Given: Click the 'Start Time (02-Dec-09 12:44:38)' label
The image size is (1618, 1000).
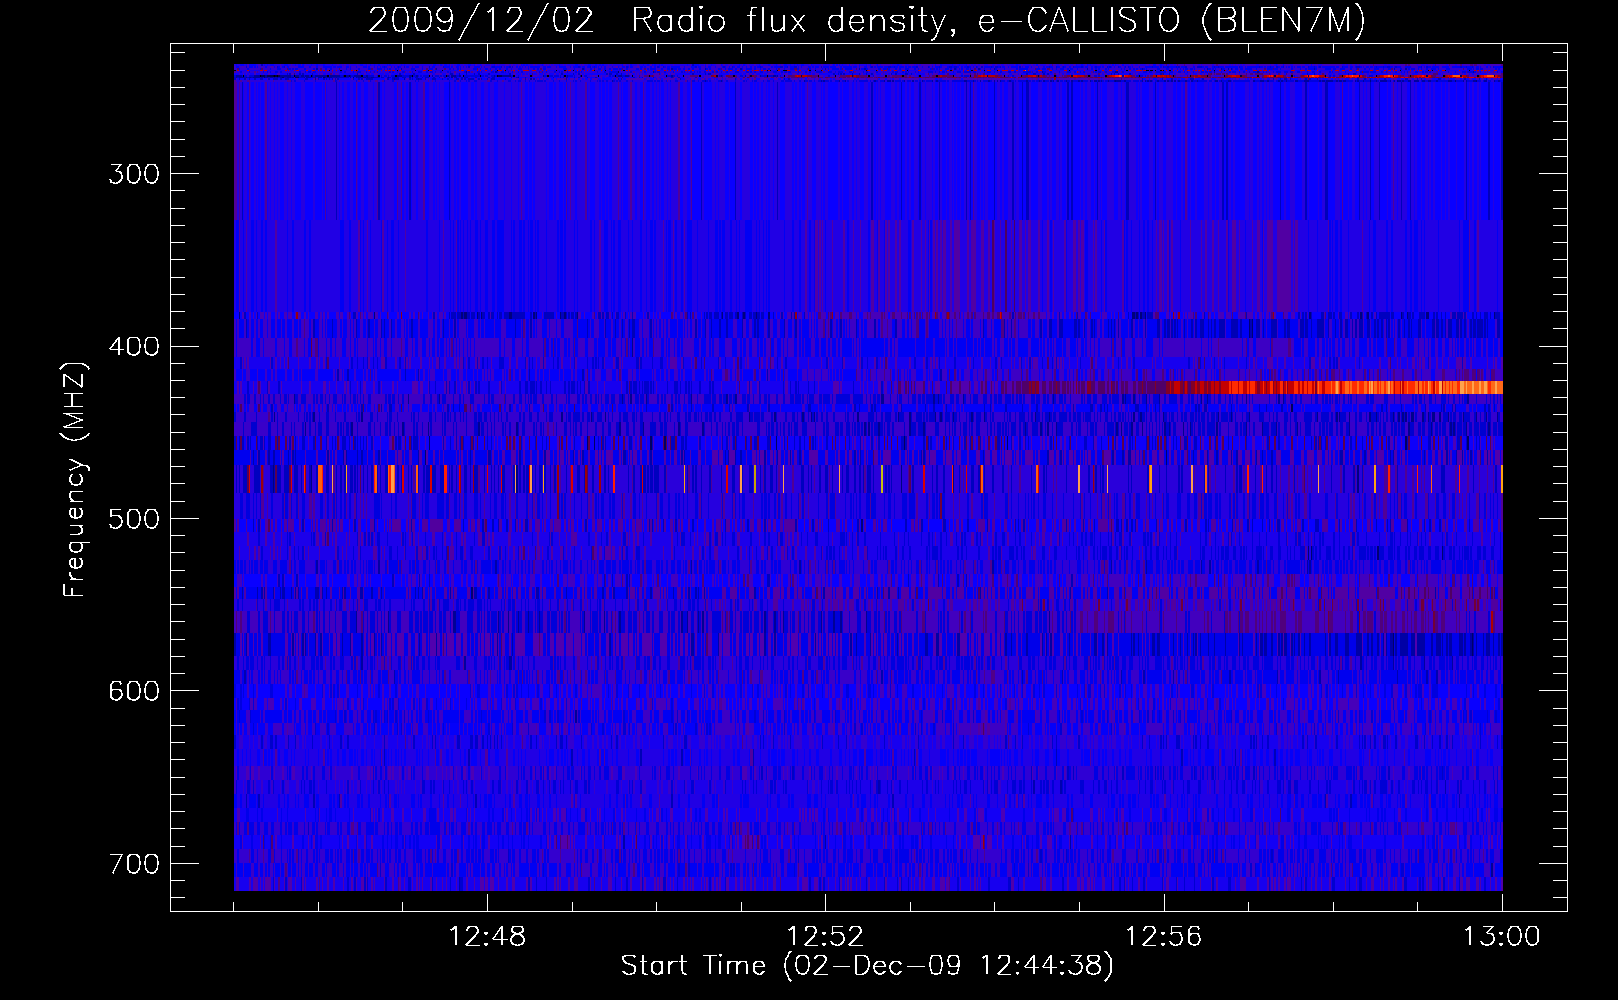Looking at the screenshot, I should pyautogui.click(x=867, y=966).
